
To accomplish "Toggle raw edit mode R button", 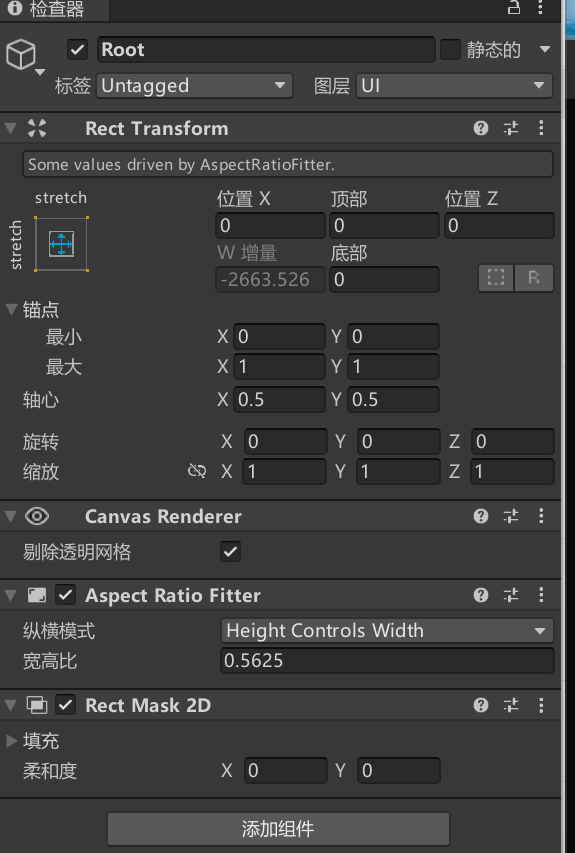I will pyautogui.click(x=534, y=278).
